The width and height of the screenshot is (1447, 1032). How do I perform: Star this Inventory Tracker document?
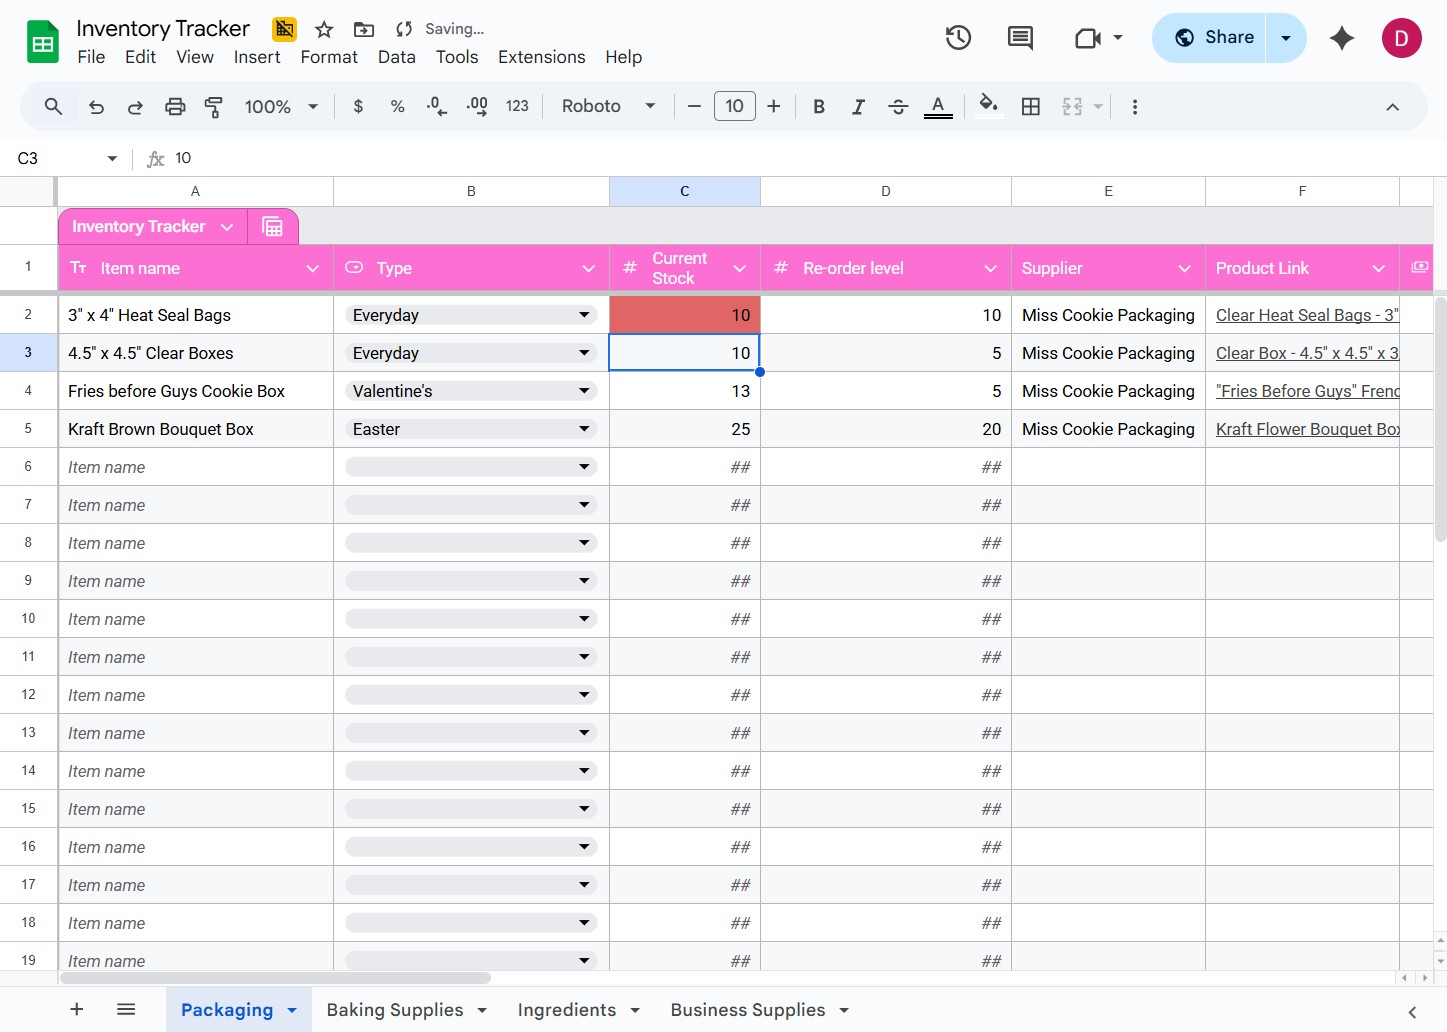click(x=324, y=29)
